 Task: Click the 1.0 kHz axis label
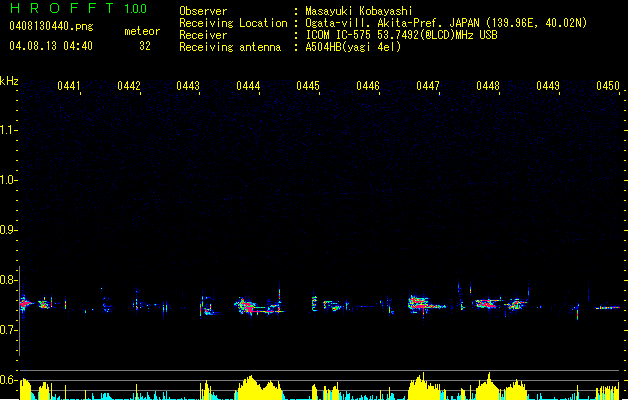tap(8, 180)
